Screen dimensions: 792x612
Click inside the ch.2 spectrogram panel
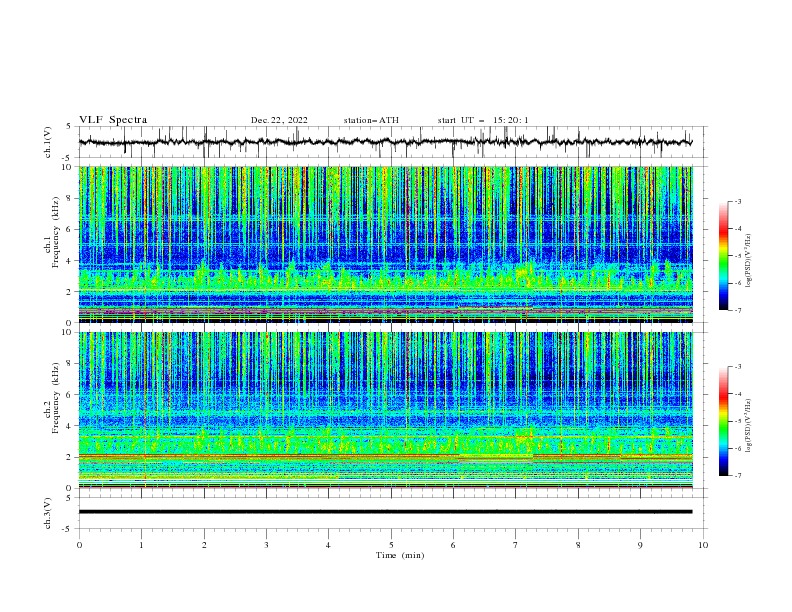coord(385,410)
